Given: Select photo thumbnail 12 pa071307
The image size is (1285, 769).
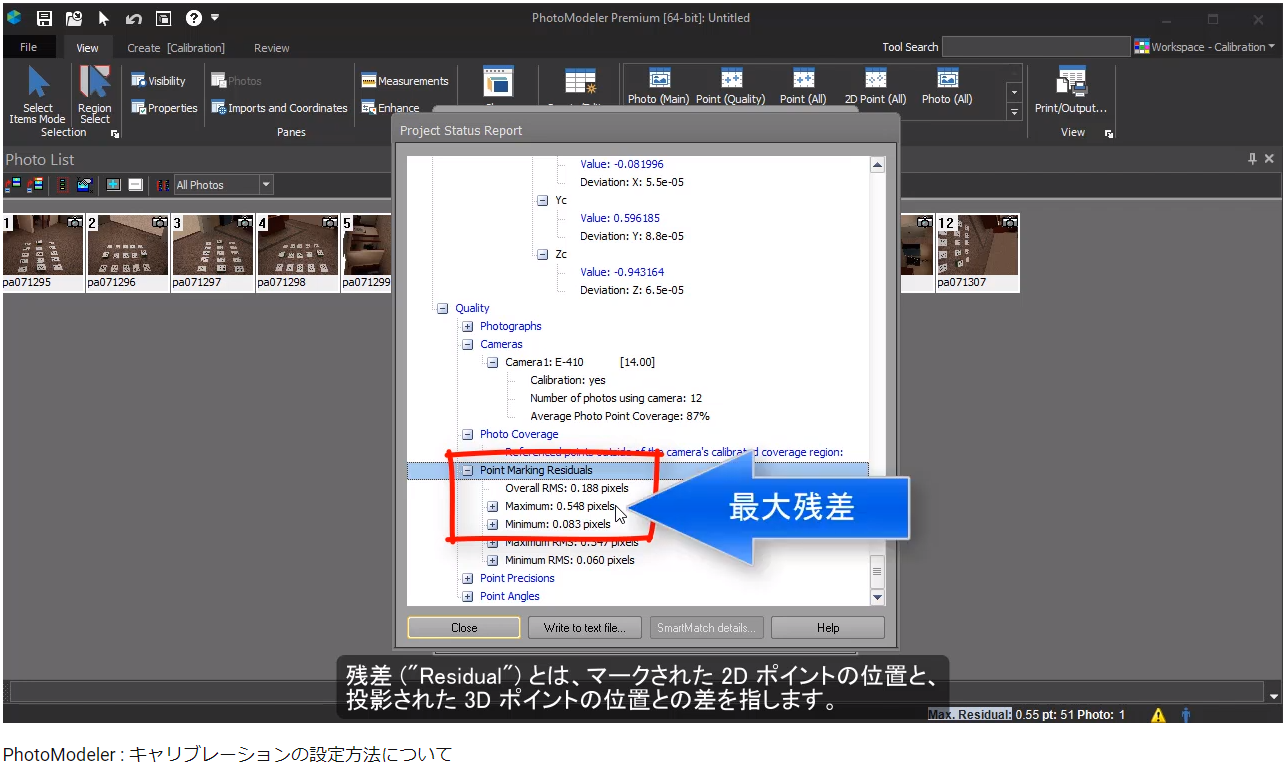Looking at the screenshot, I should (x=977, y=252).
